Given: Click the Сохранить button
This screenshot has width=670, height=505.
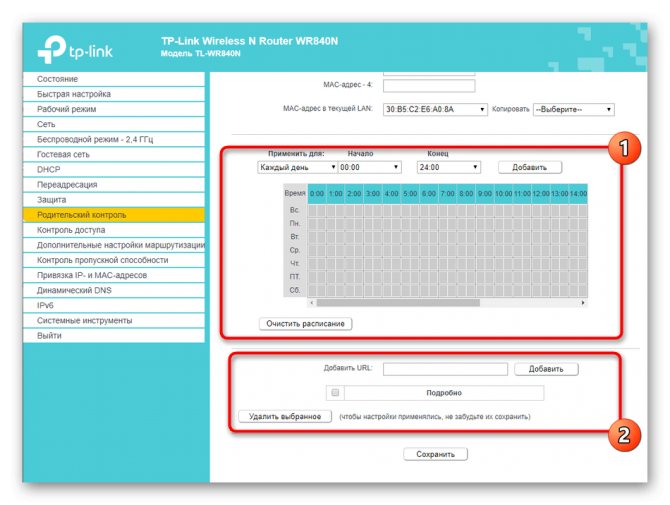Looking at the screenshot, I should pyautogui.click(x=435, y=454).
